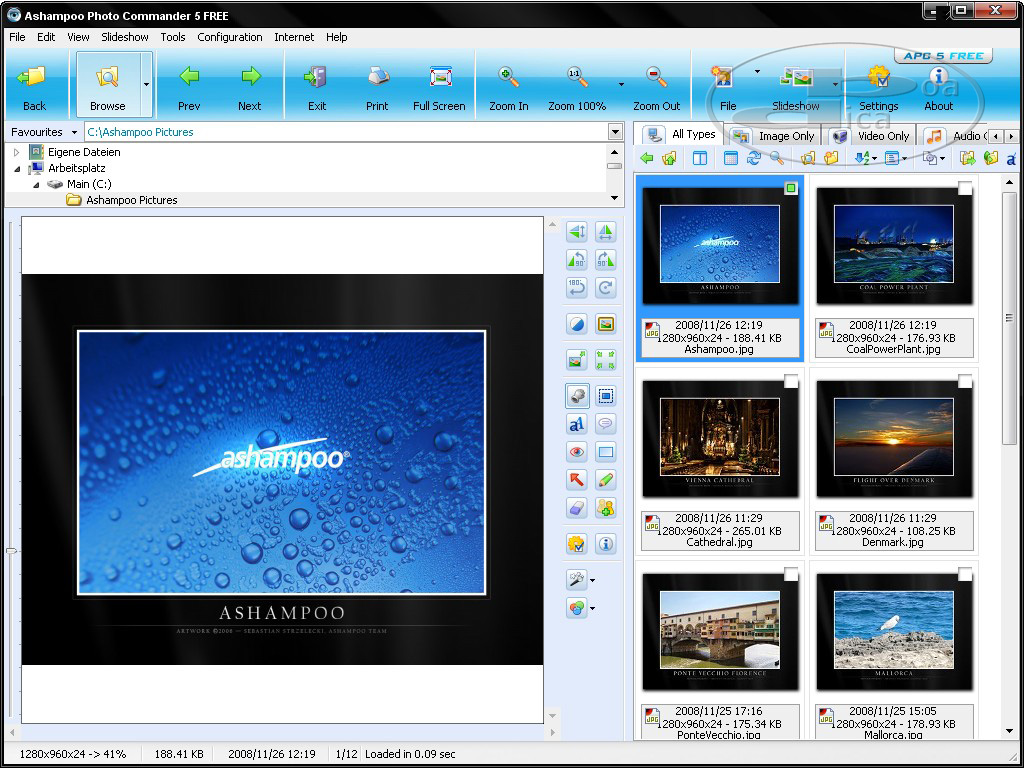The image size is (1024, 768).
Task: Uncheck the Ashampoo.jpg selection box
Action: tap(791, 188)
